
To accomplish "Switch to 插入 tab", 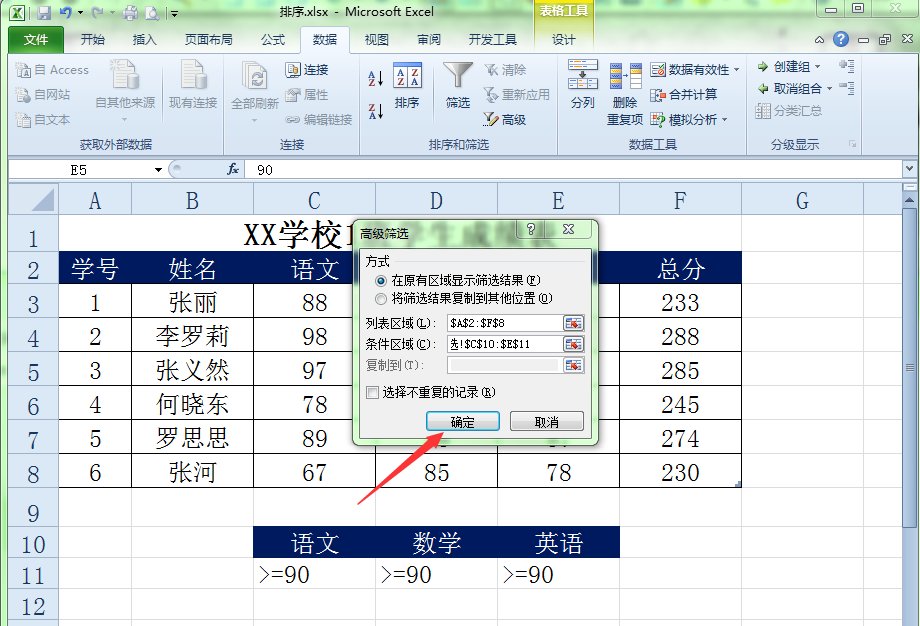I will coord(144,39).
